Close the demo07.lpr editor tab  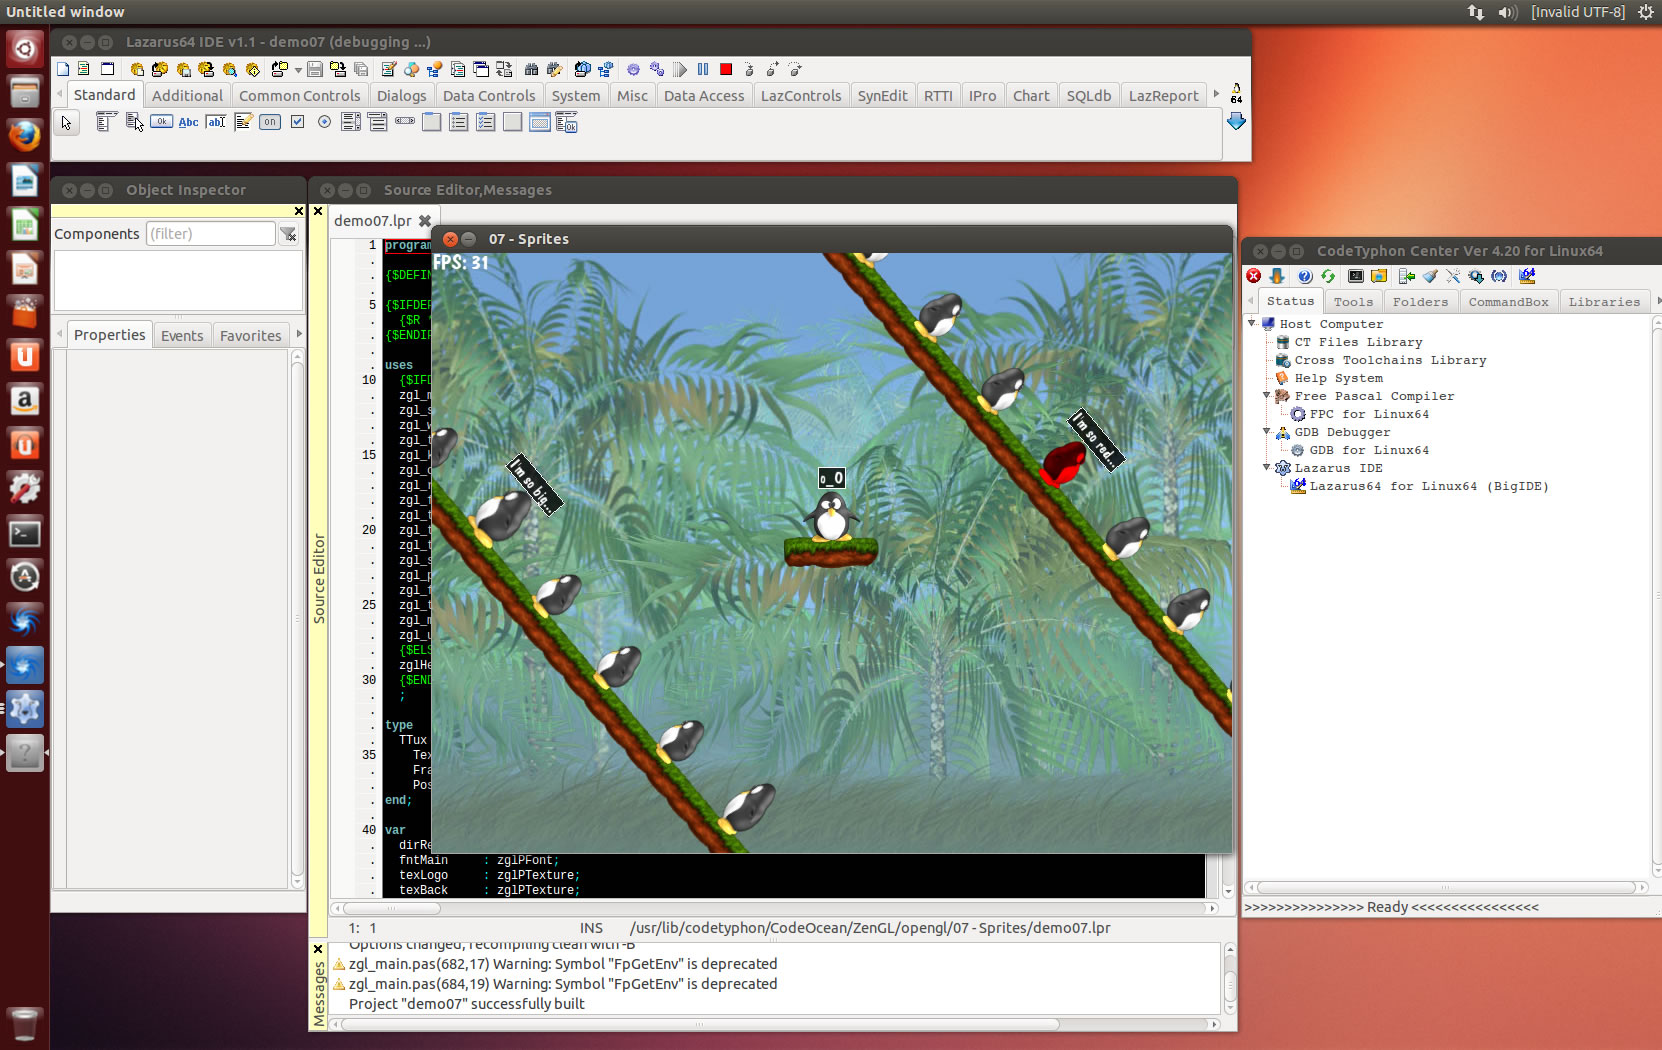(425, 221)
